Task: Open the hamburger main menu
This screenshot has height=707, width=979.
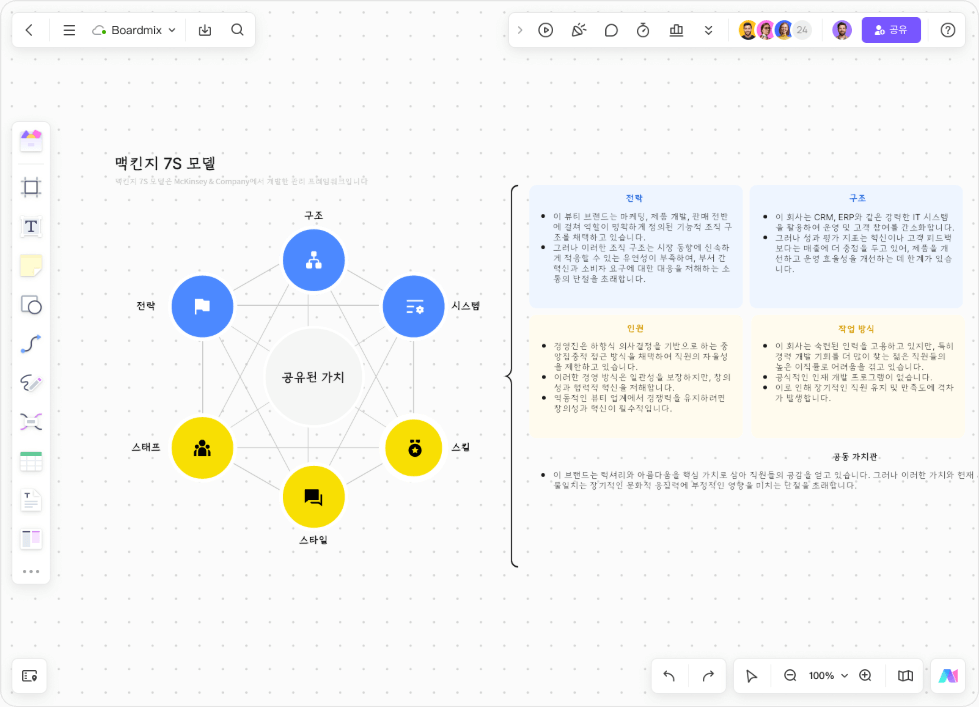Action: (69, 30)
